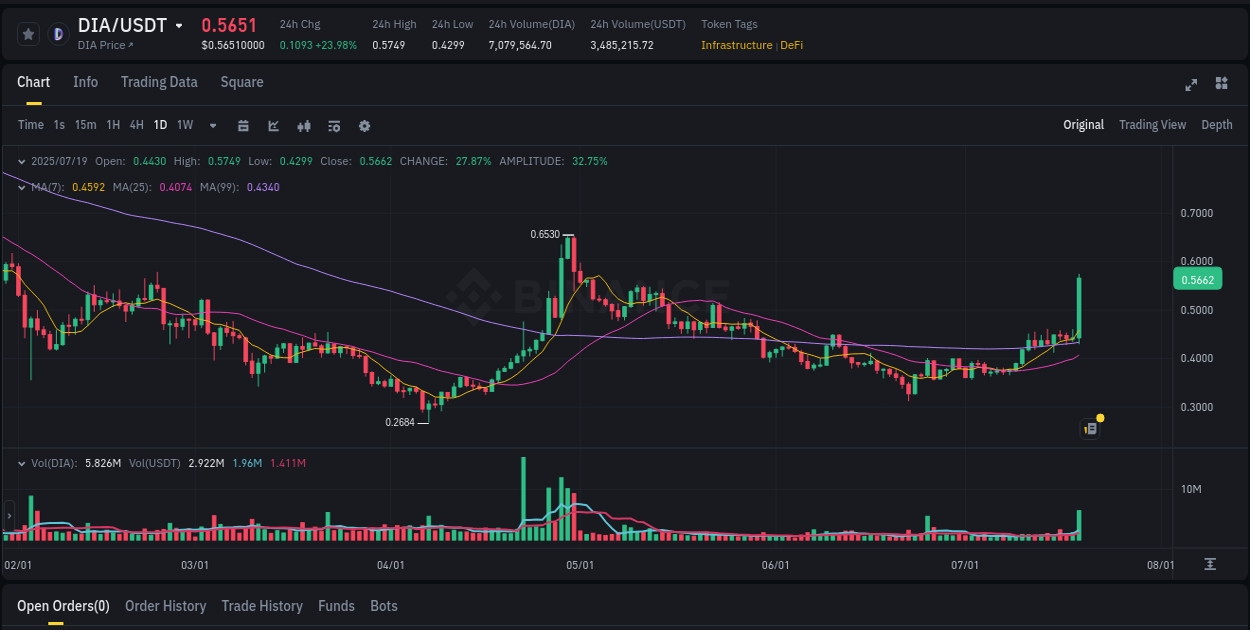This screenshot has height=630, width=1250.
Task: Click the 0.5662 price label on the axis
Action: (1197, 279)
